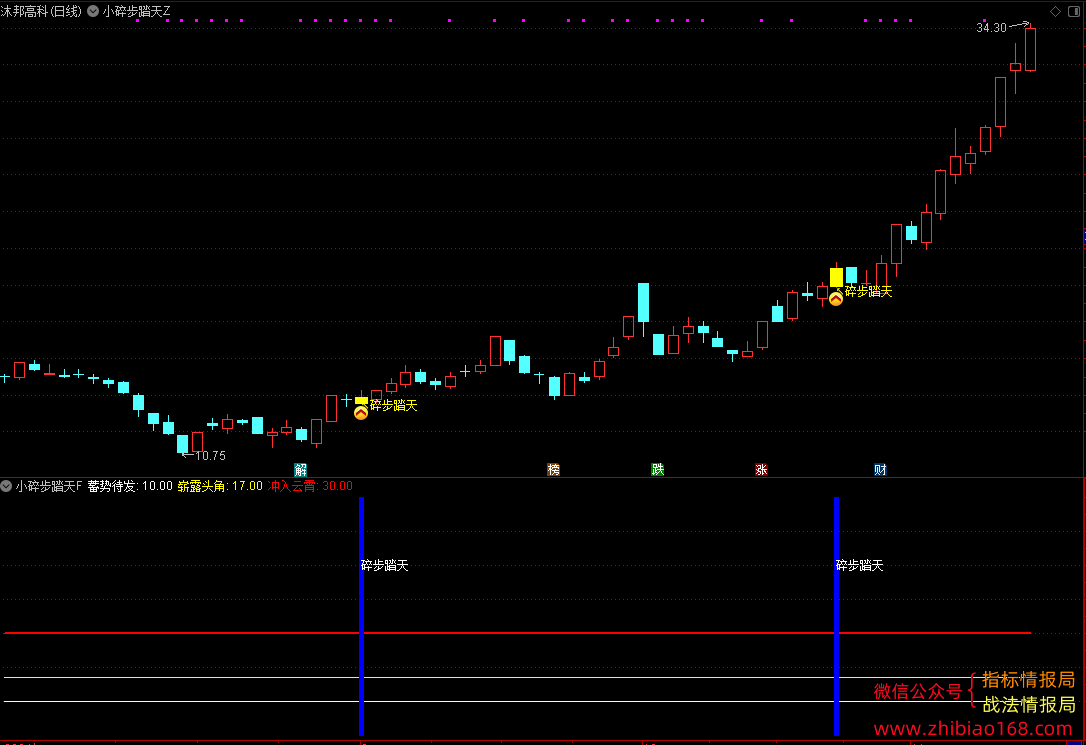Screen dimensions: 1086x745
Task: Select the 冲入云霄: 30.00 value label
Action: coord(310,486)
